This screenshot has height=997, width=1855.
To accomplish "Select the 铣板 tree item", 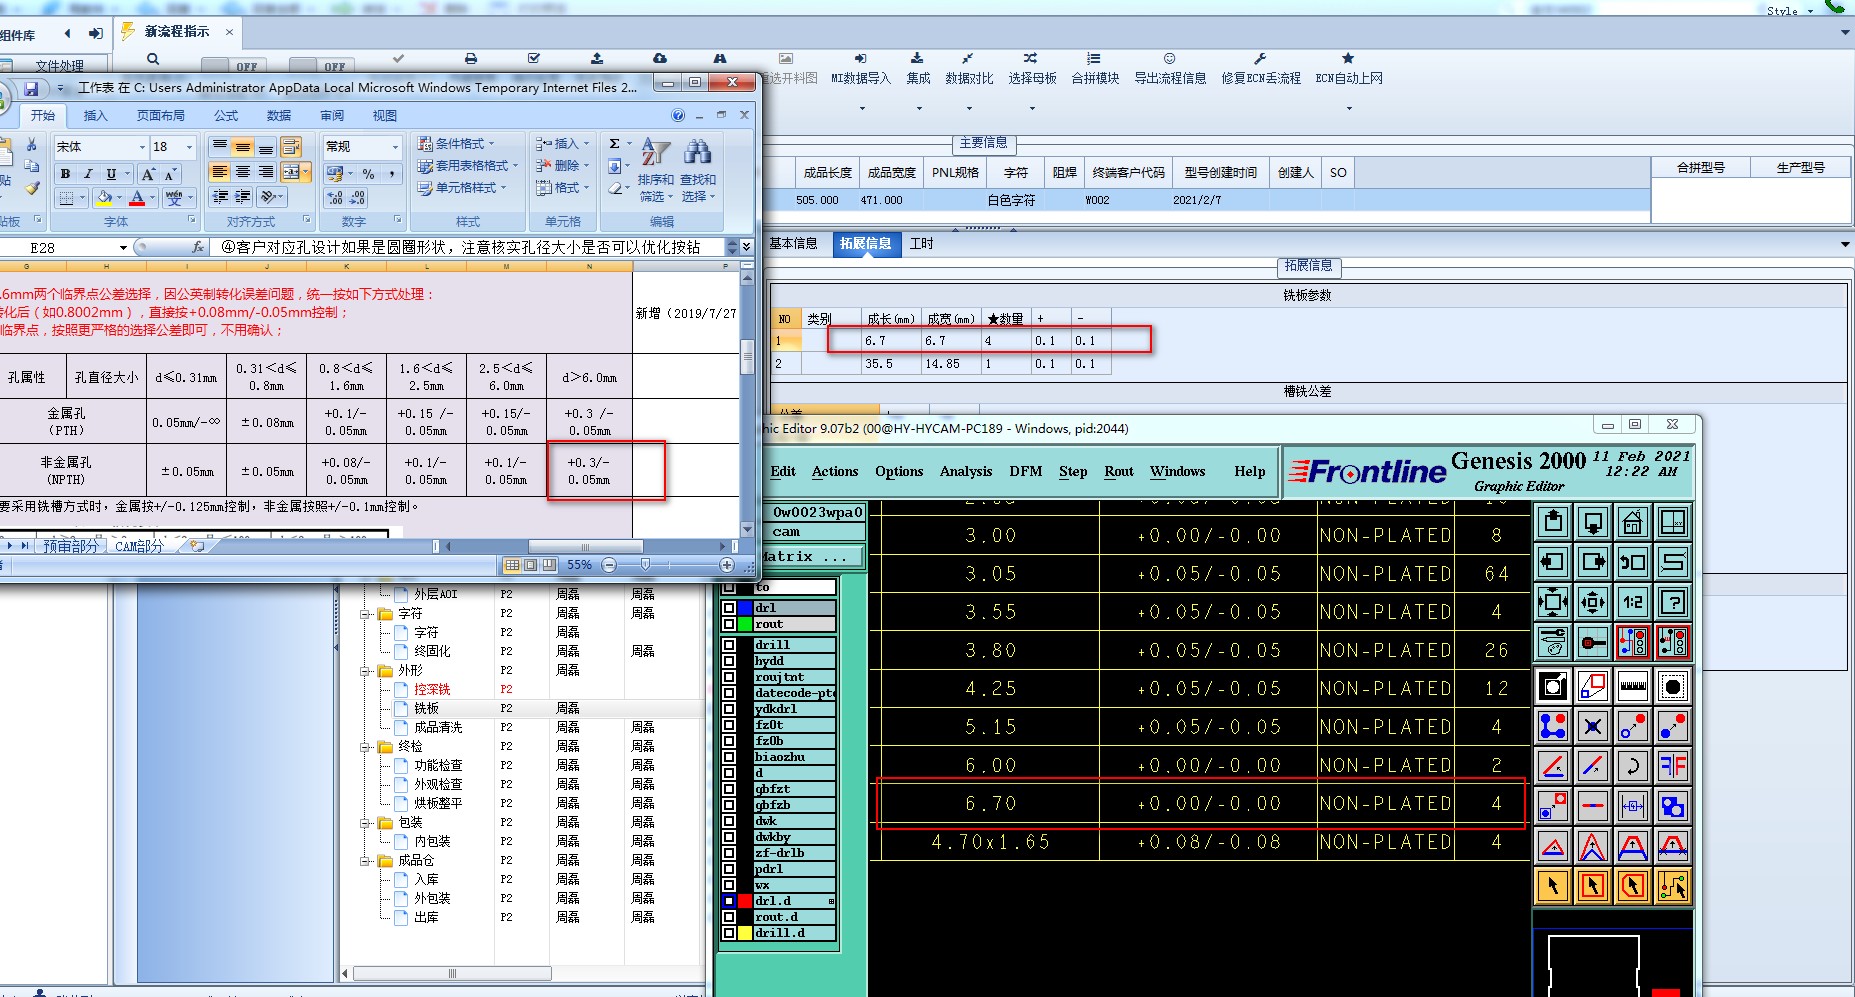I will [x=426, y=709].
